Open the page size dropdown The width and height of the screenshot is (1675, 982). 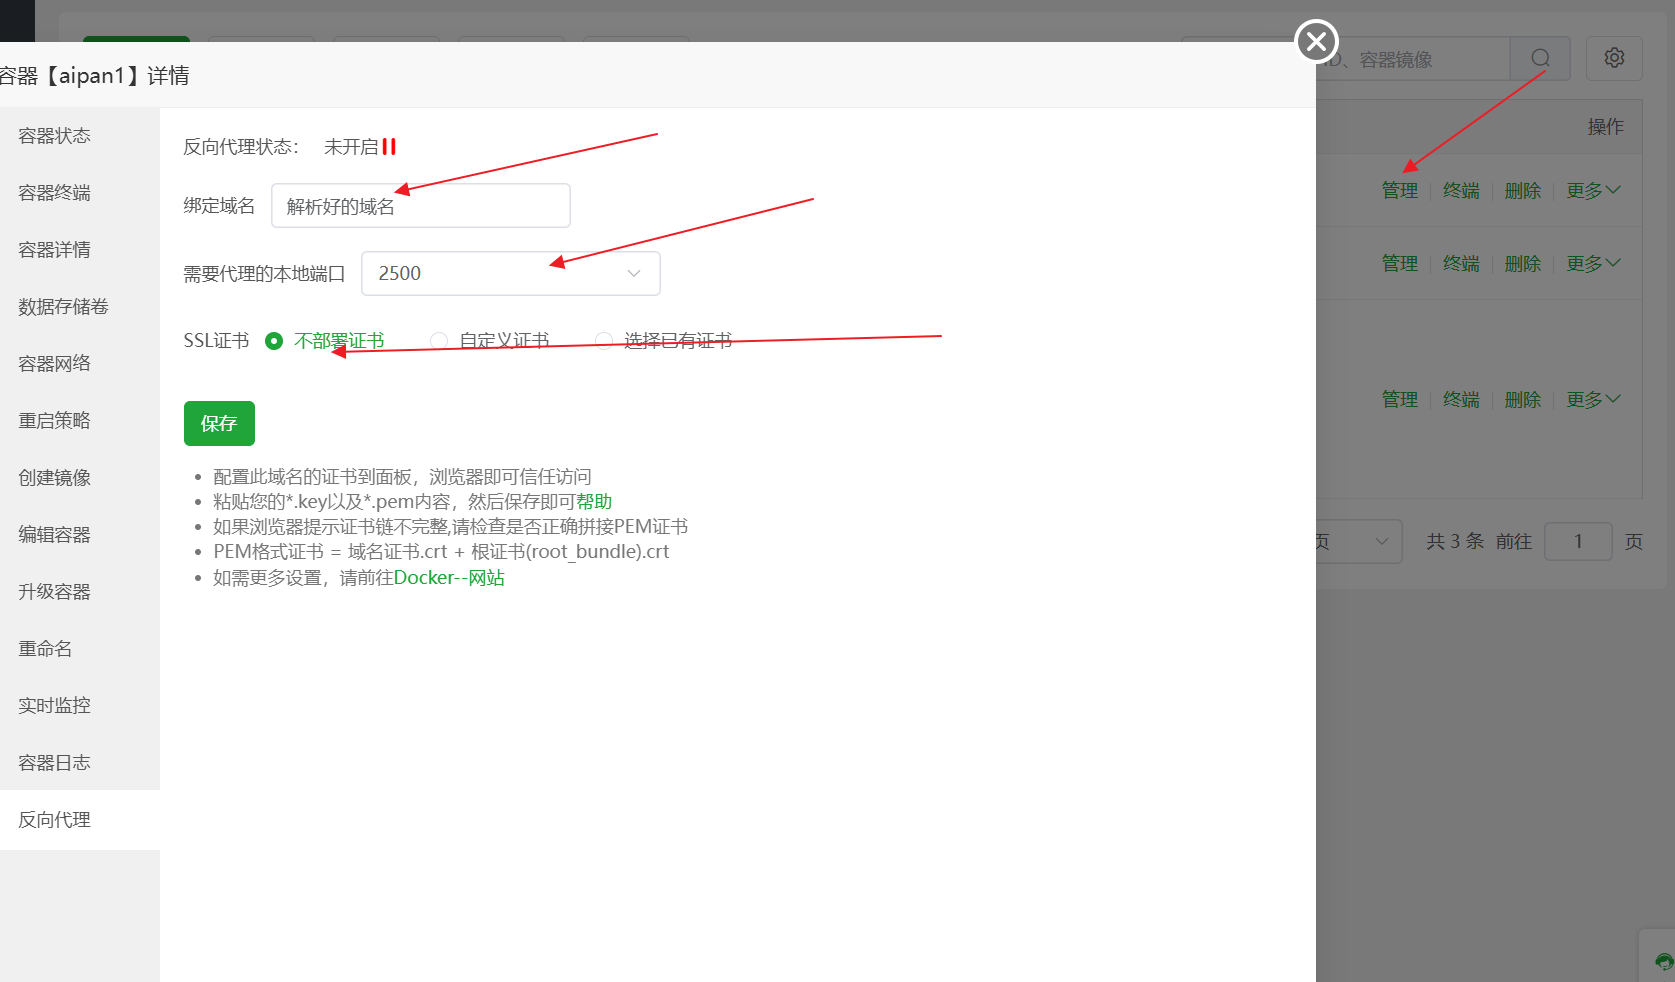pyautogui.click(x=1360, y=541)
